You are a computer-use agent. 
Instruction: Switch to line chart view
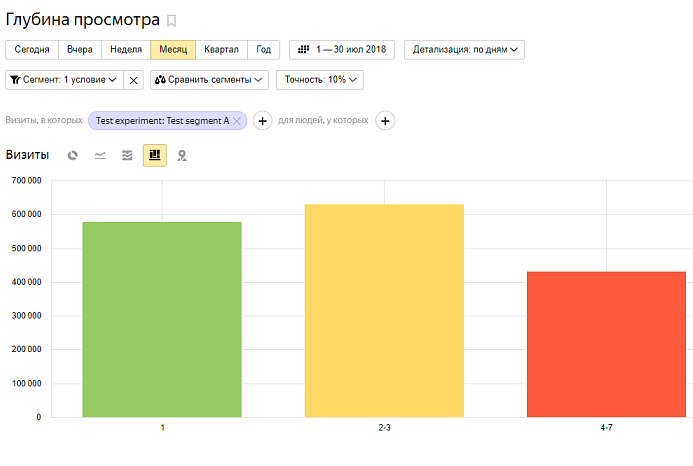pyautogui.click(x=100, y=155)
